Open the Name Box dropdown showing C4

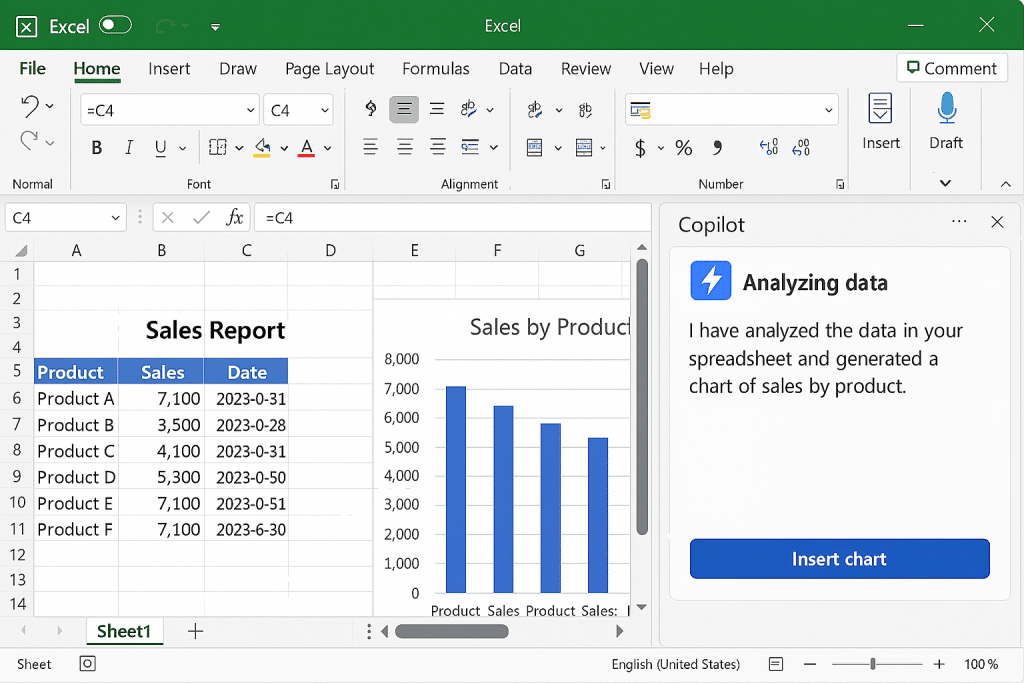pos(117,217)
